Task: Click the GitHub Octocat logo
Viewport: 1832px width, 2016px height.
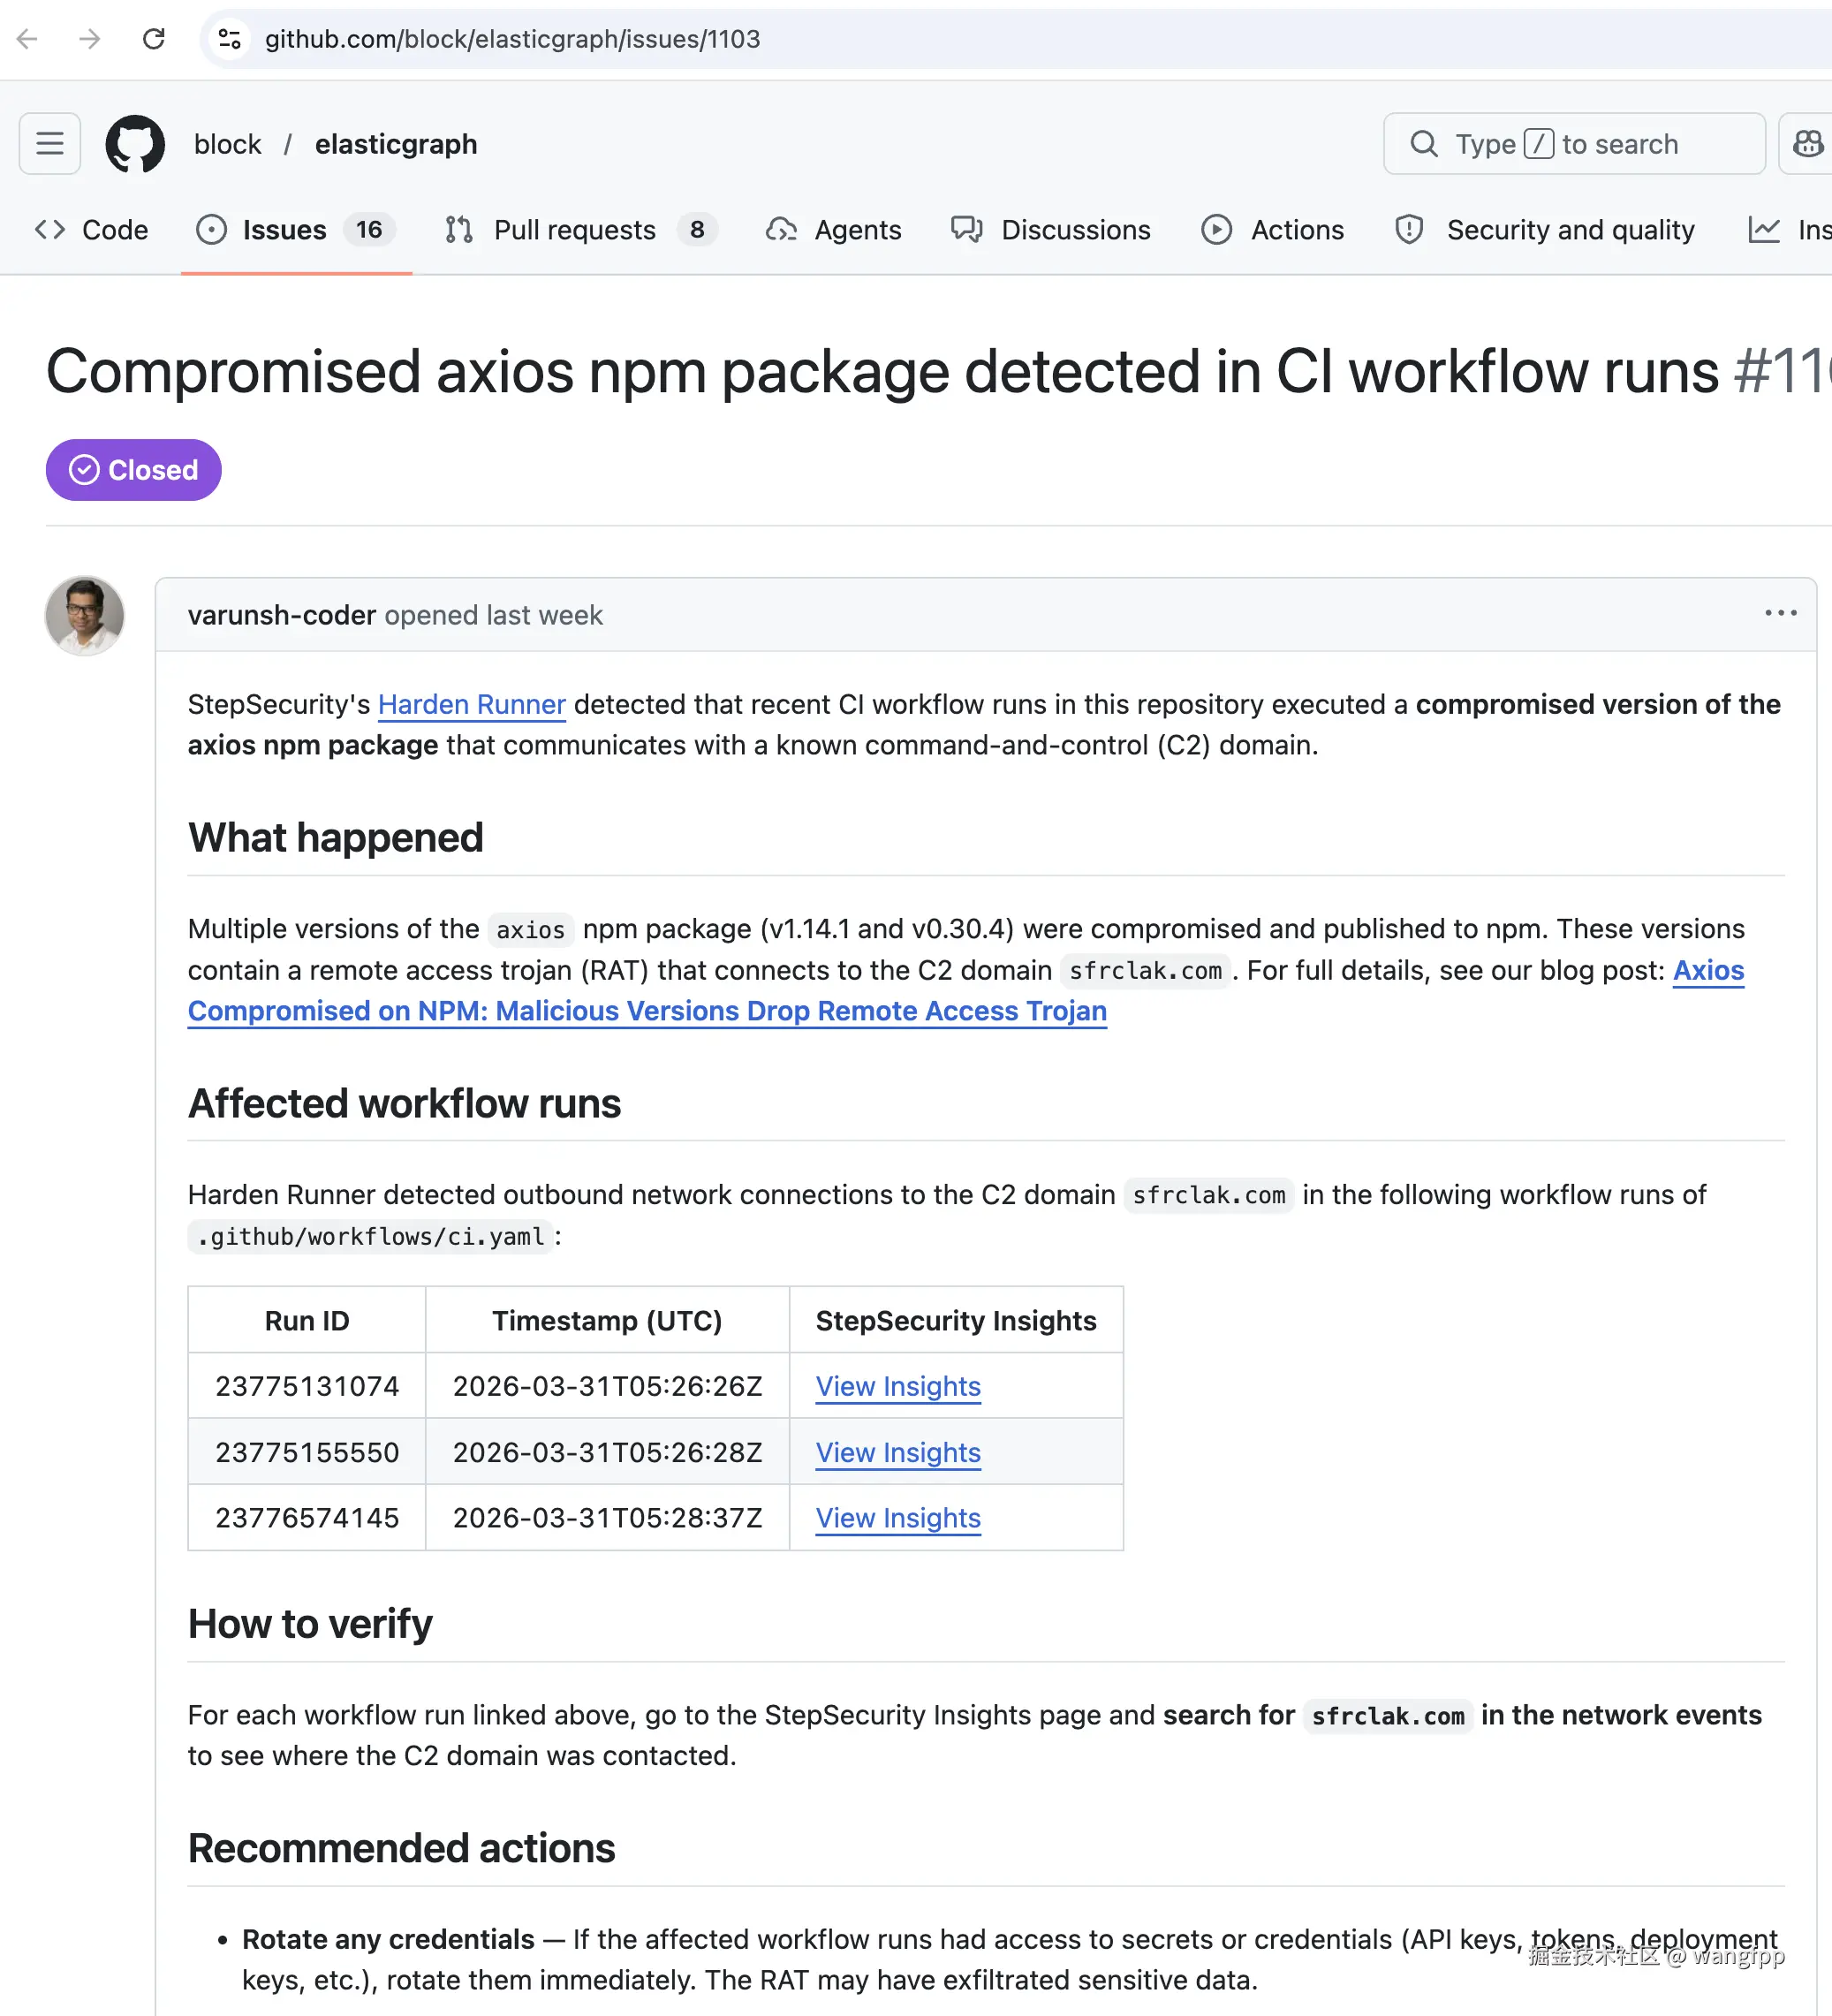Action: click(135, 144)
